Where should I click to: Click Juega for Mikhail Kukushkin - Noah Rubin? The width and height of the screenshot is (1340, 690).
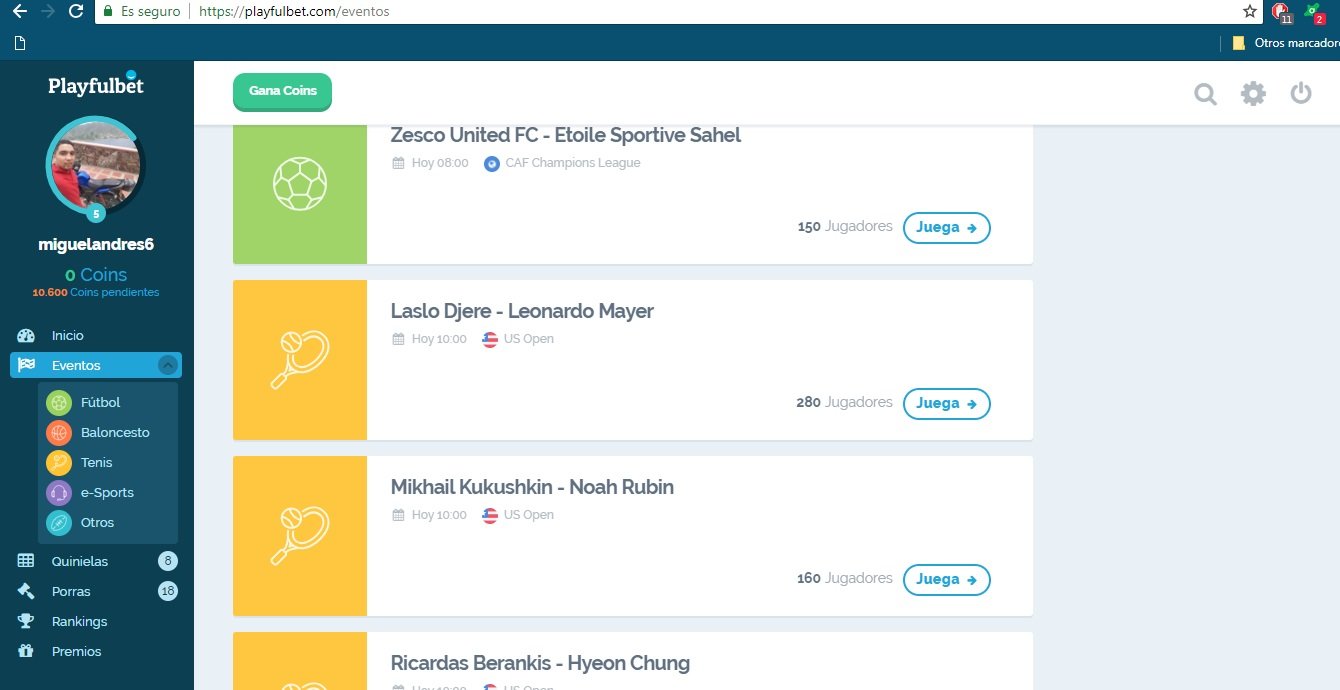coord(946,579)
